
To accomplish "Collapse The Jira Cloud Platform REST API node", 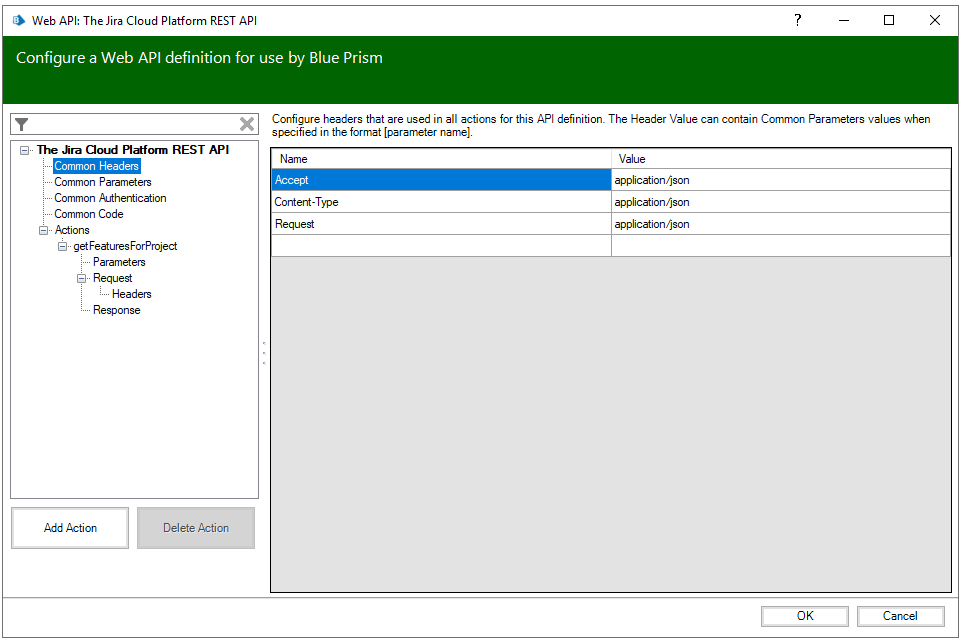I will [x=24, y=151].
